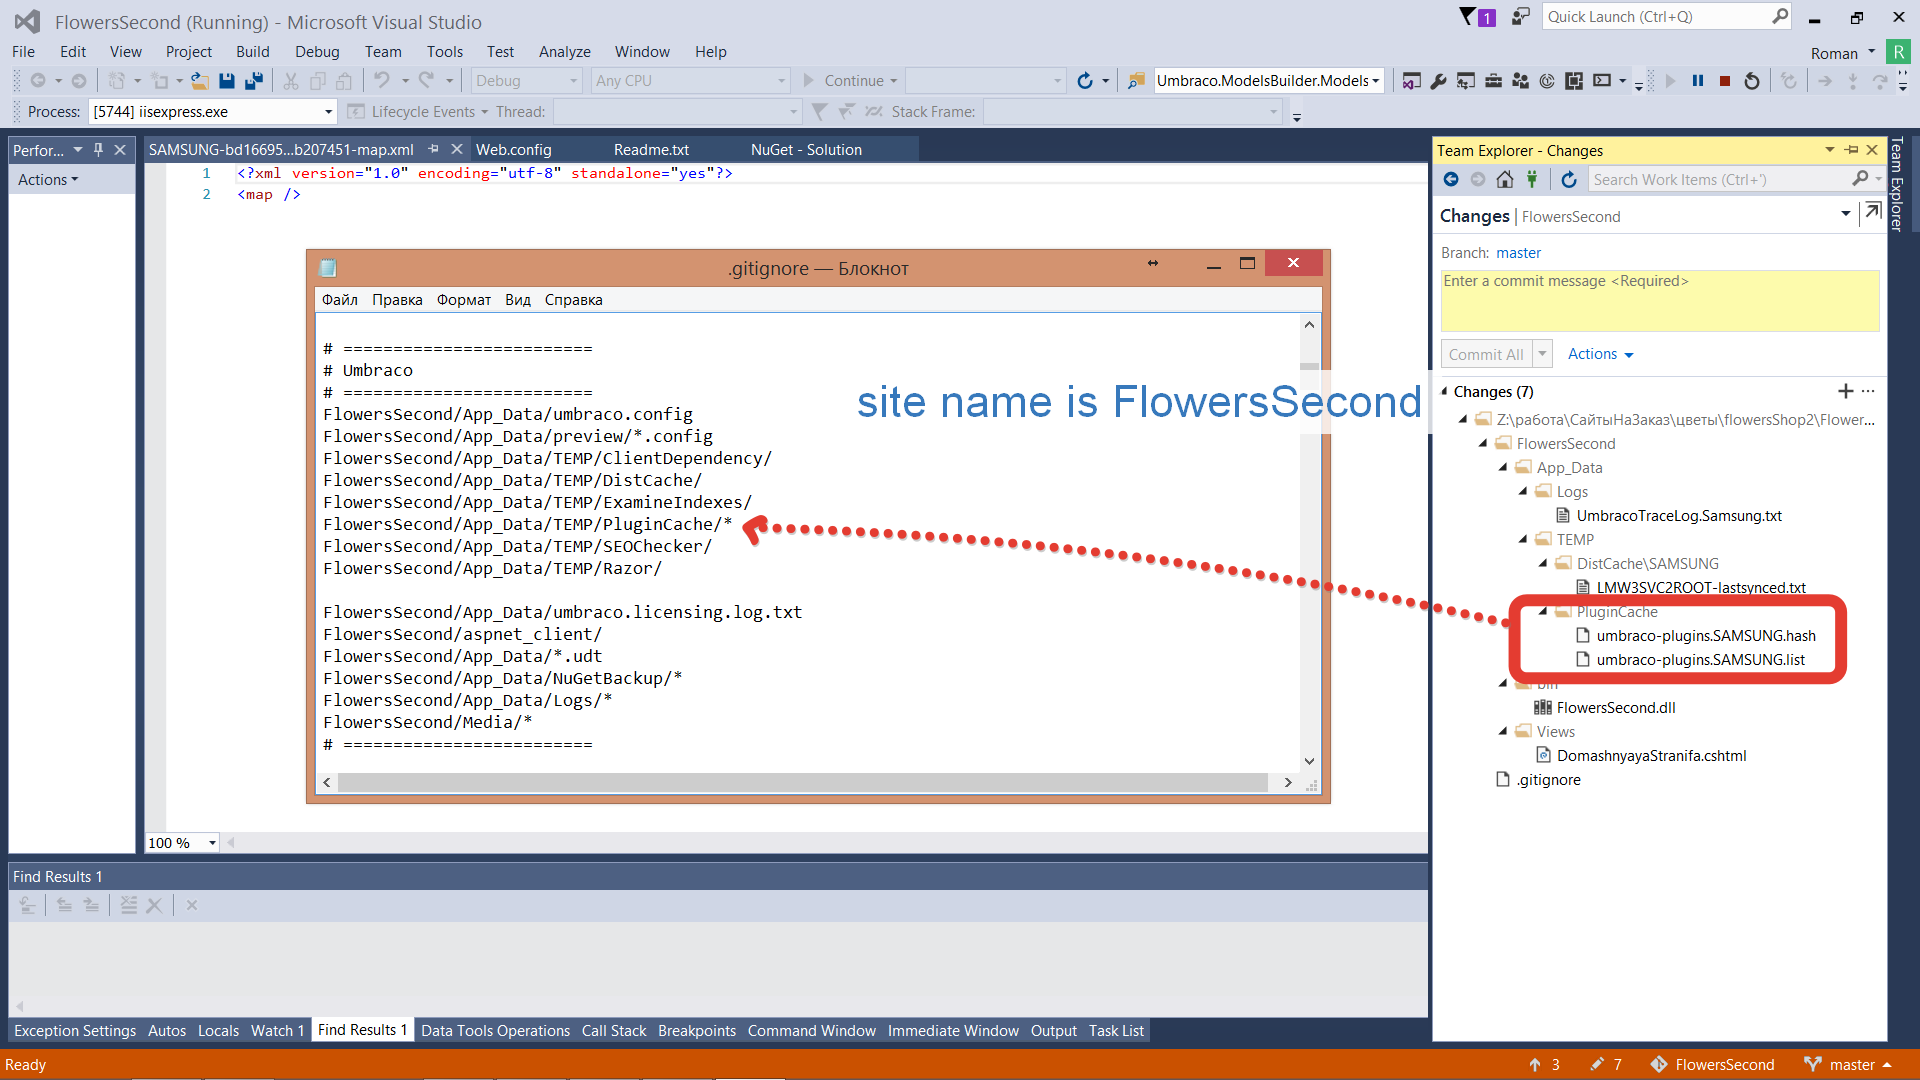Open Manage Connections plug icon
Viewport: 1920px width, 1080px height.
[1532, 179]
